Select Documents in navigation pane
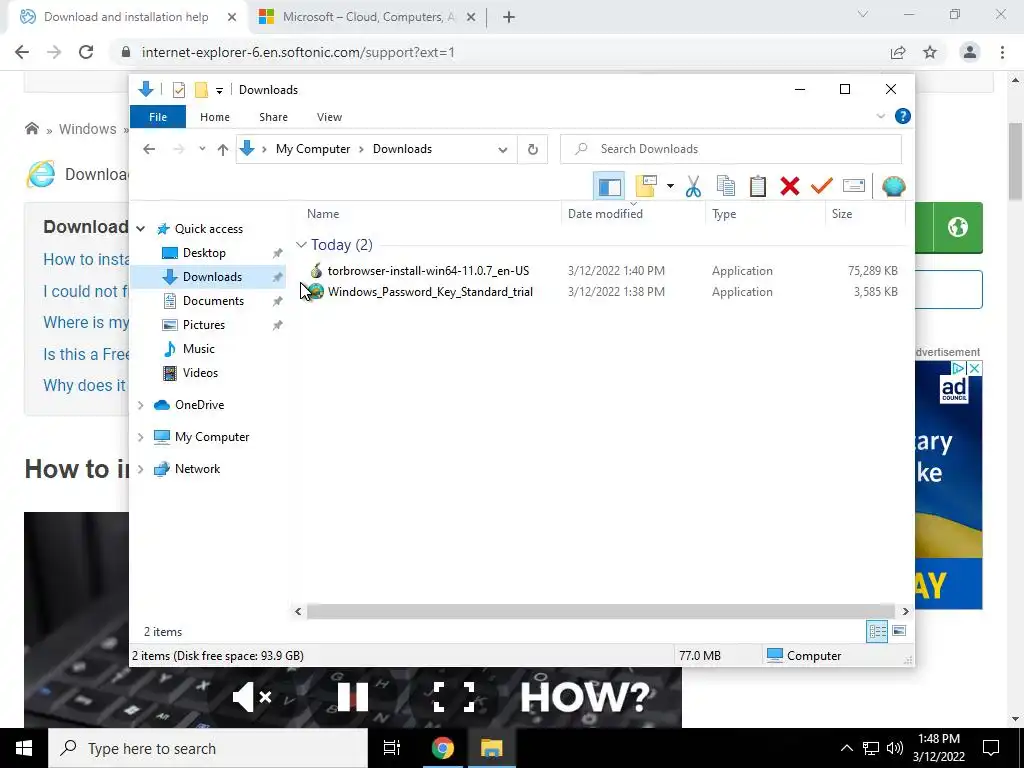This screenshot has width=1024, height=768. pyautogui.click(x=213, y=301)
